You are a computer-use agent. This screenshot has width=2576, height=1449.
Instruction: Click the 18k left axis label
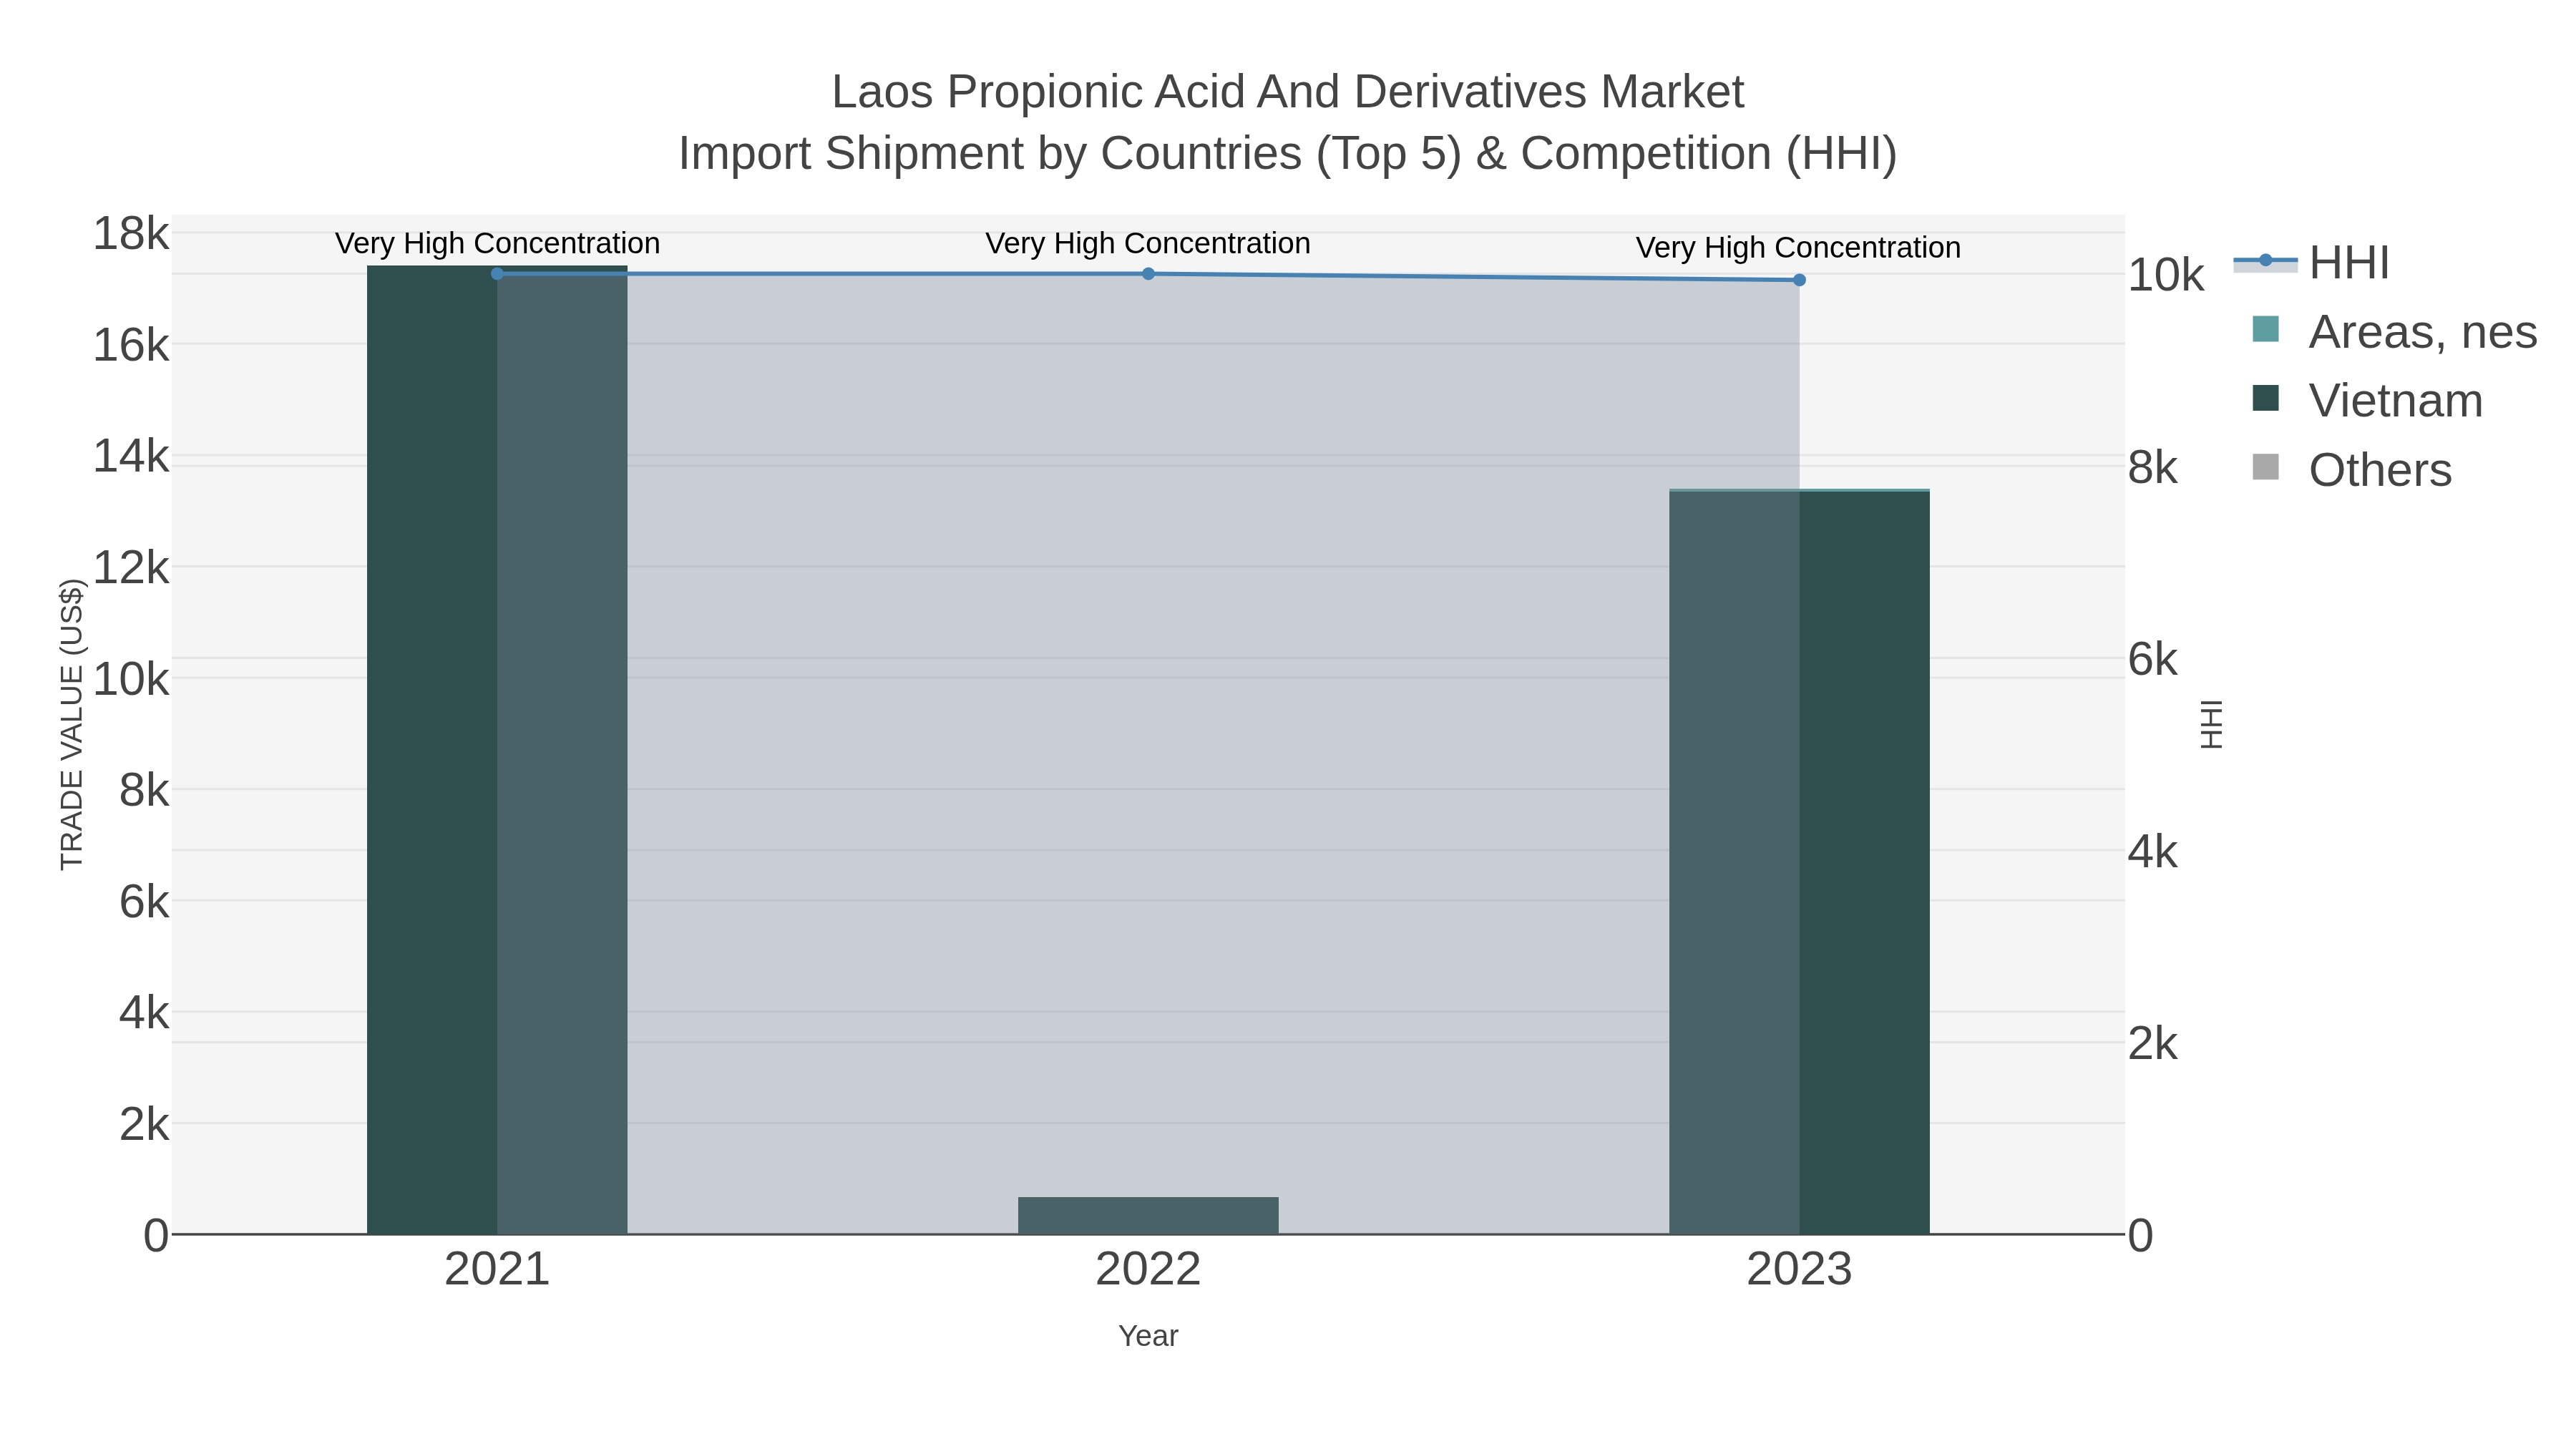point(130,234)
